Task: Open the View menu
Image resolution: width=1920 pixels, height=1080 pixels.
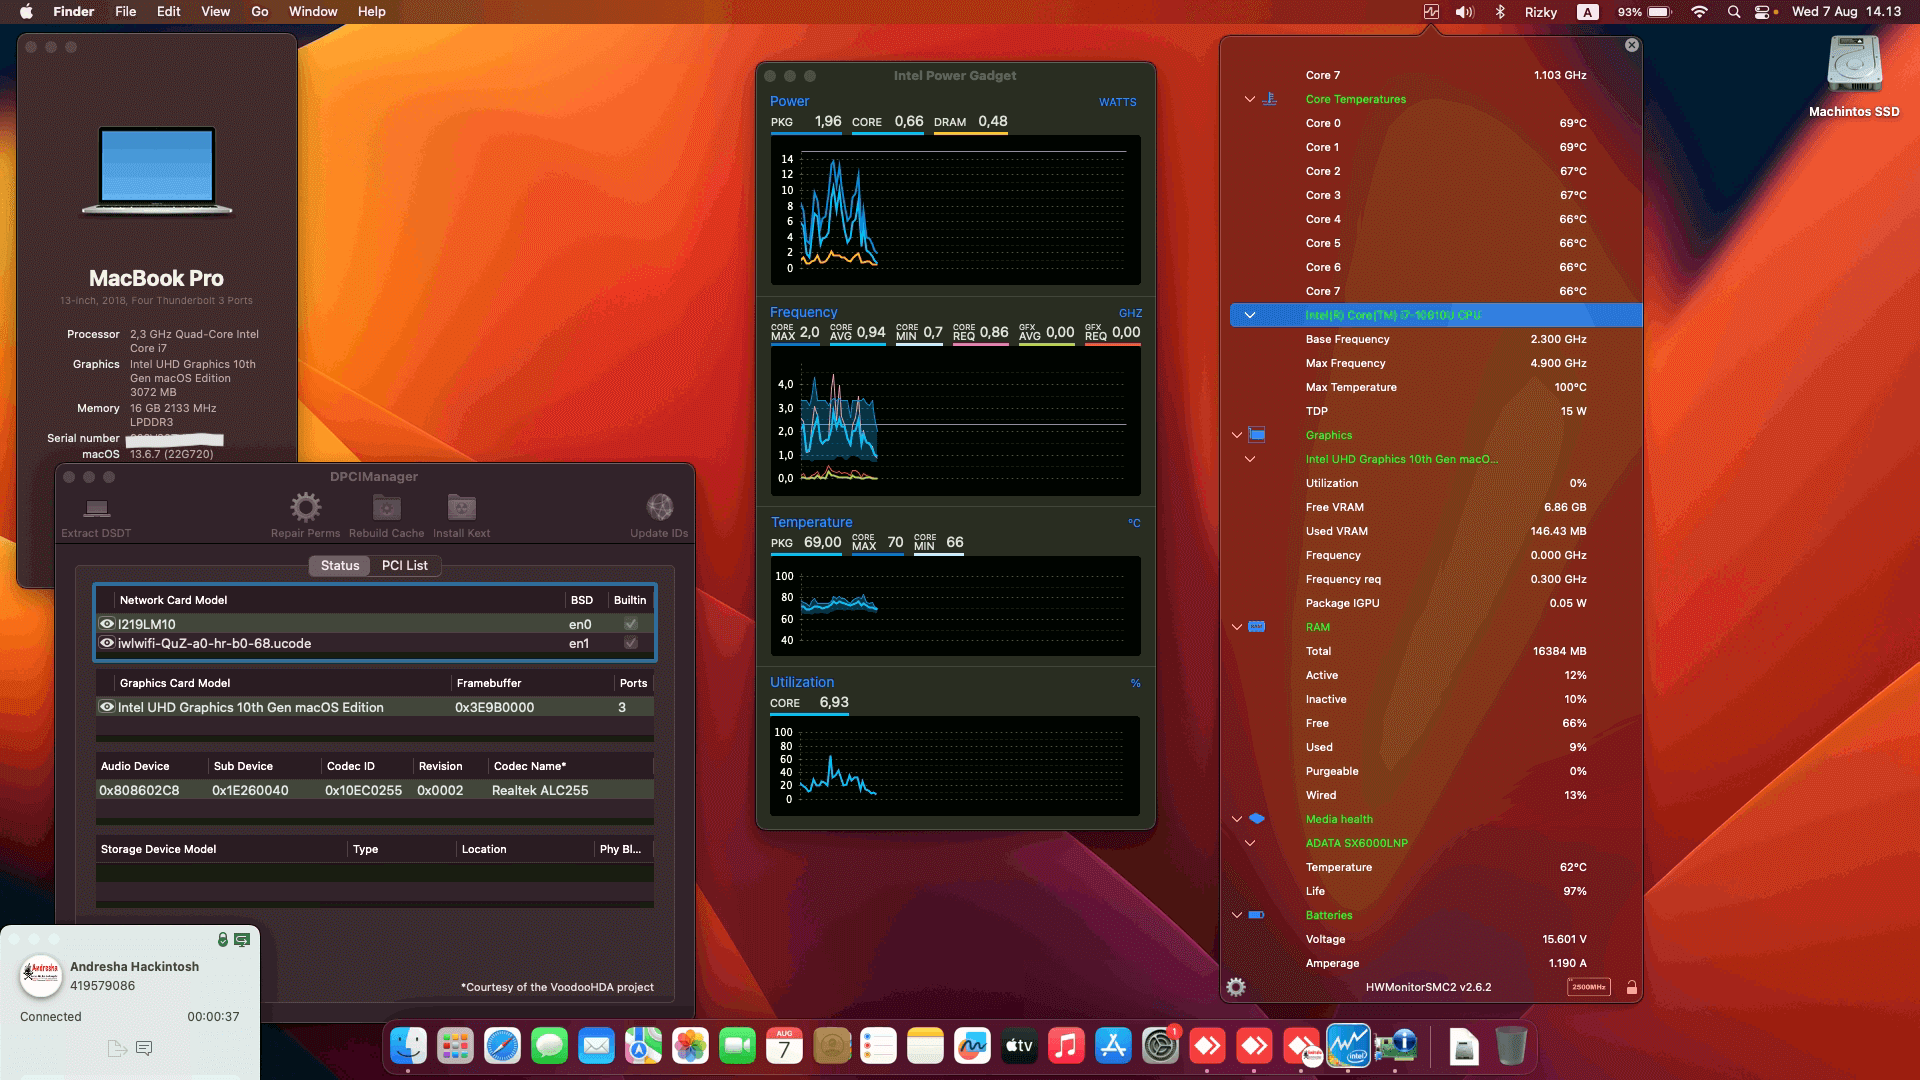Action: [215, 12]
